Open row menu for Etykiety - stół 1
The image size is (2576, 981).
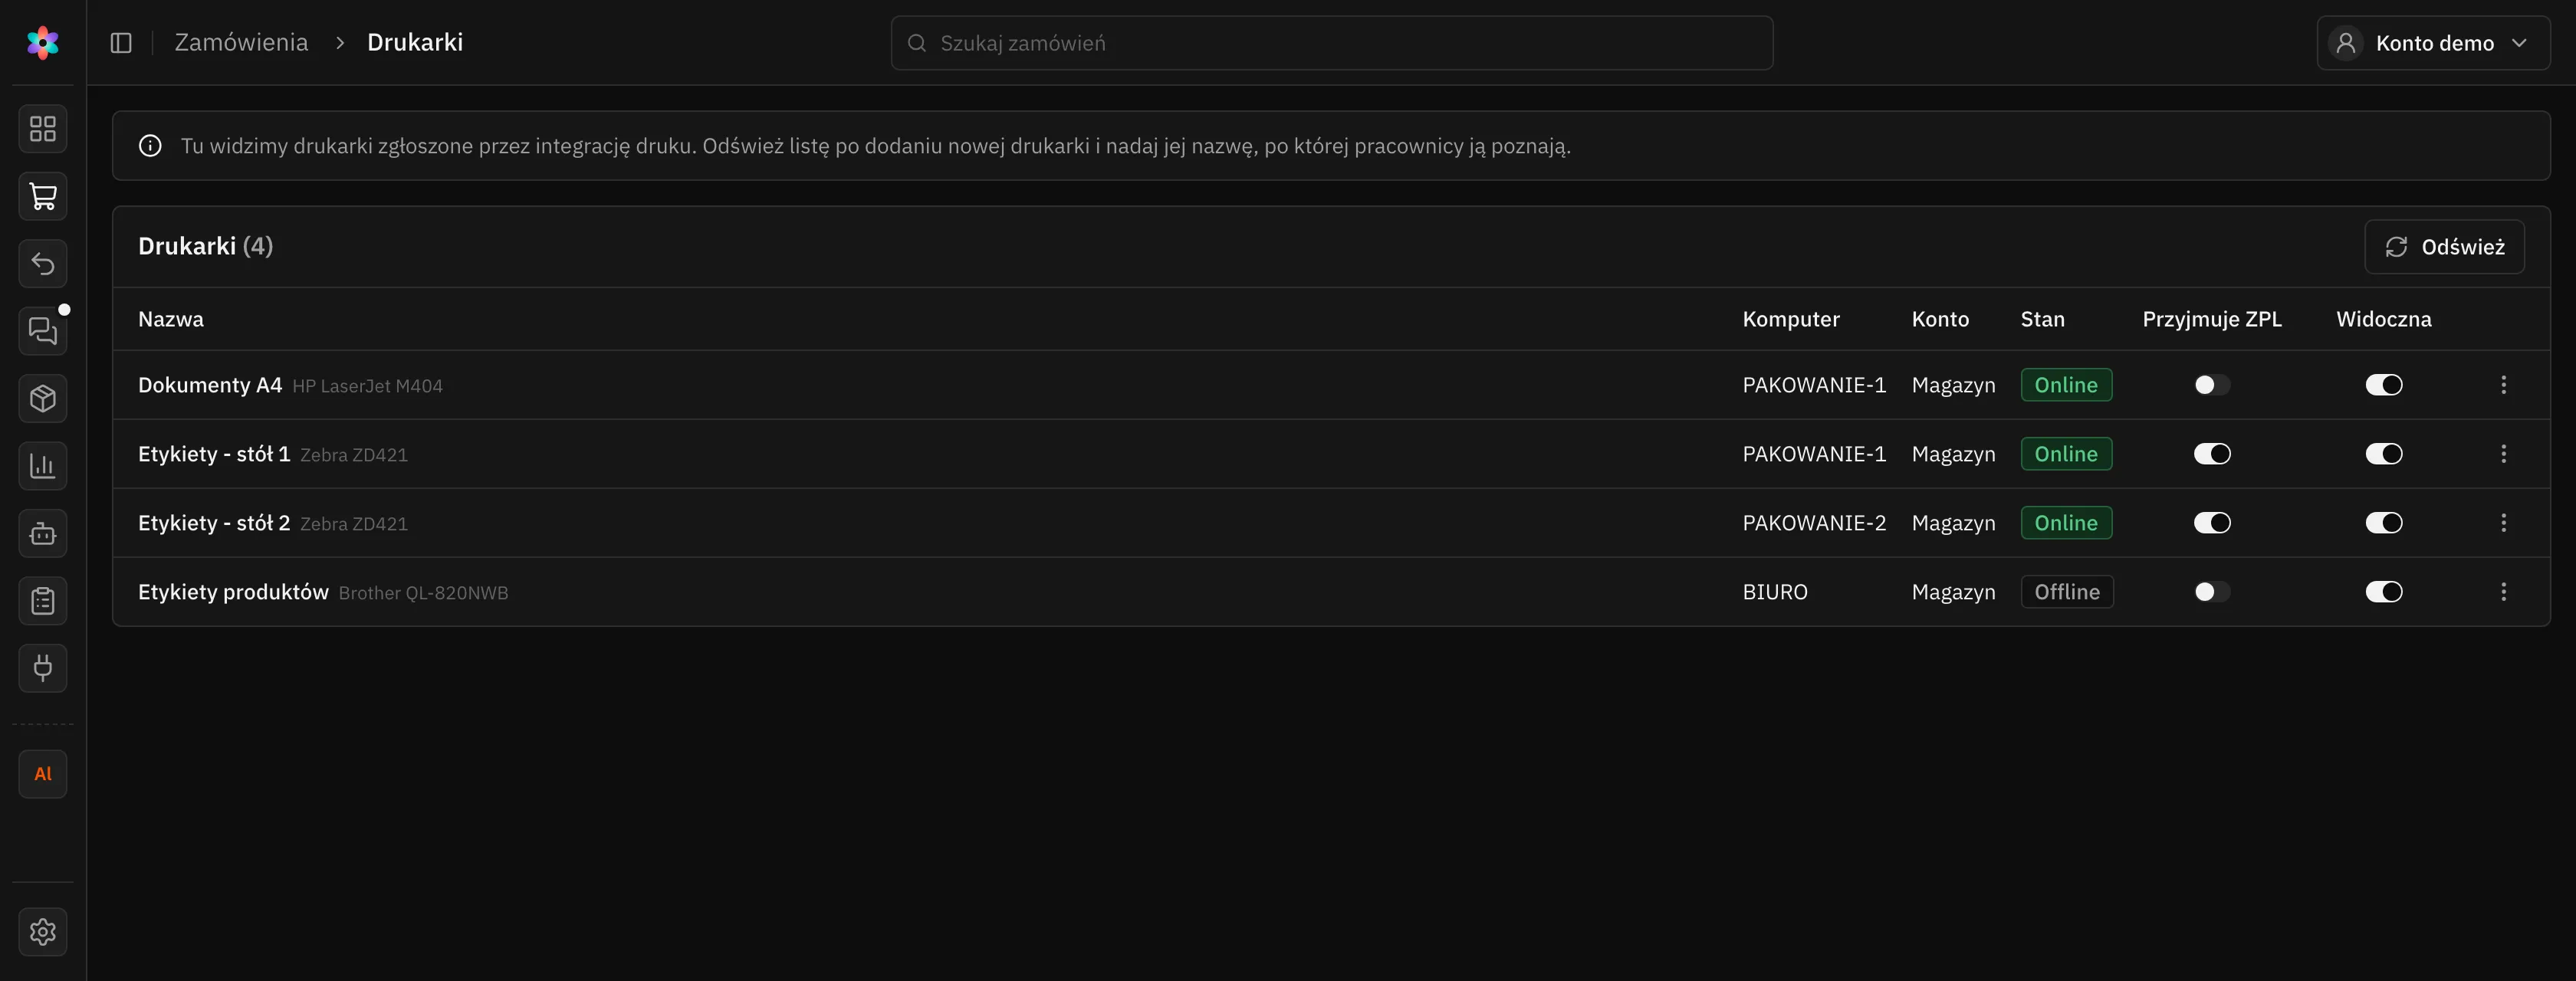click(2503, 454)
